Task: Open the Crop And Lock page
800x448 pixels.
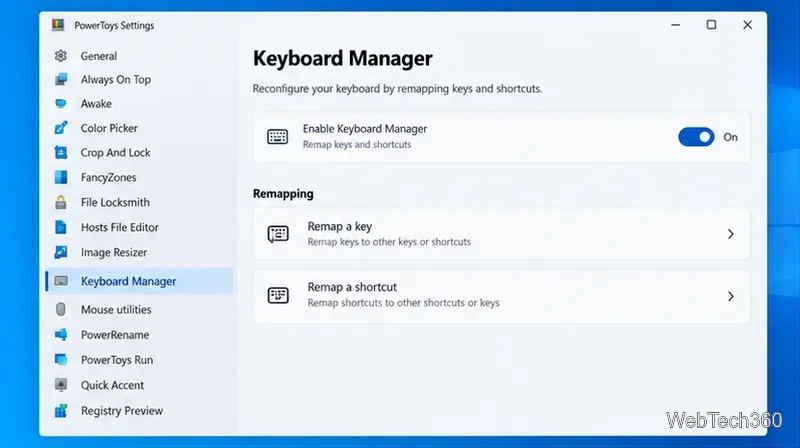Action: click(x=115, y=153)
